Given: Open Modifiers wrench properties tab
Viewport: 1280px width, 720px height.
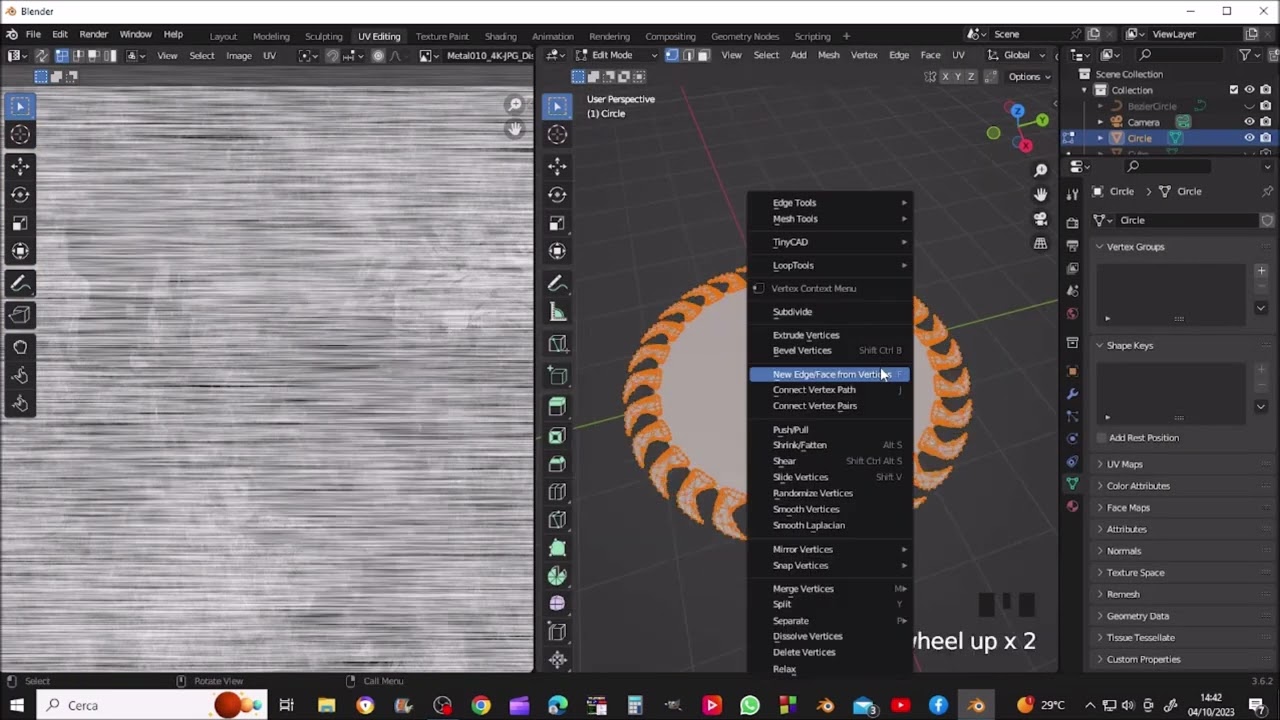Looking at the screenshot, I should pos(1072,394).
